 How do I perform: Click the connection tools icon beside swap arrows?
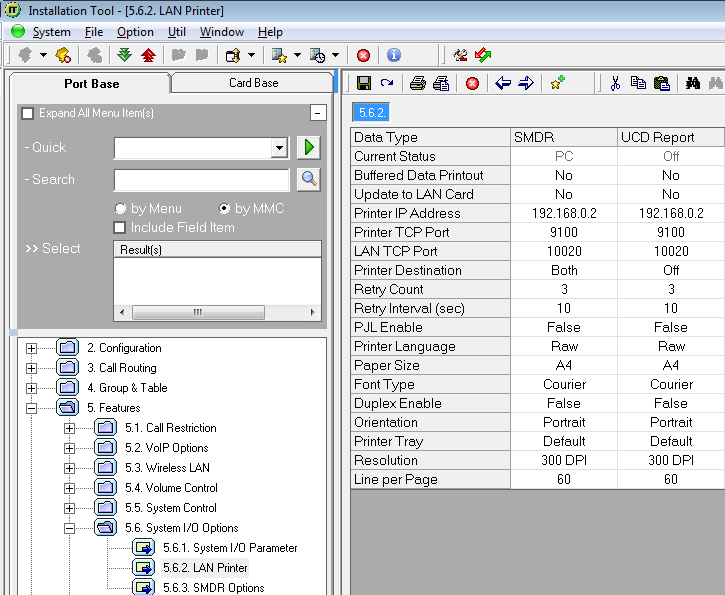460,55
